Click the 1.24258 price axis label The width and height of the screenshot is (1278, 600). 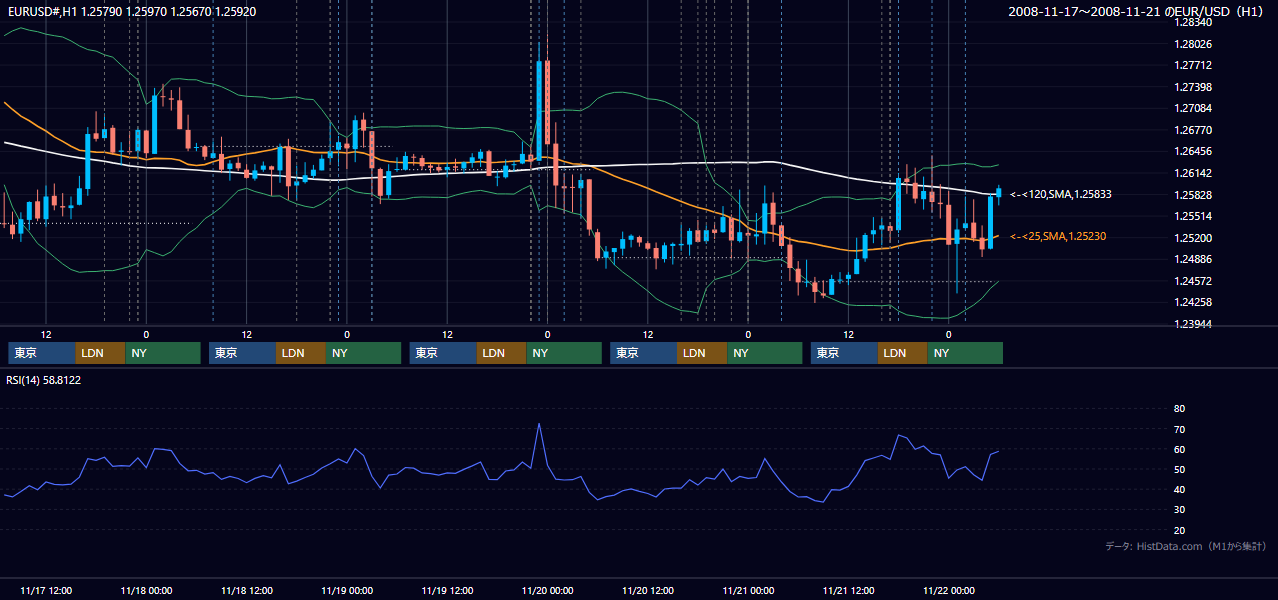(1194, 303)
